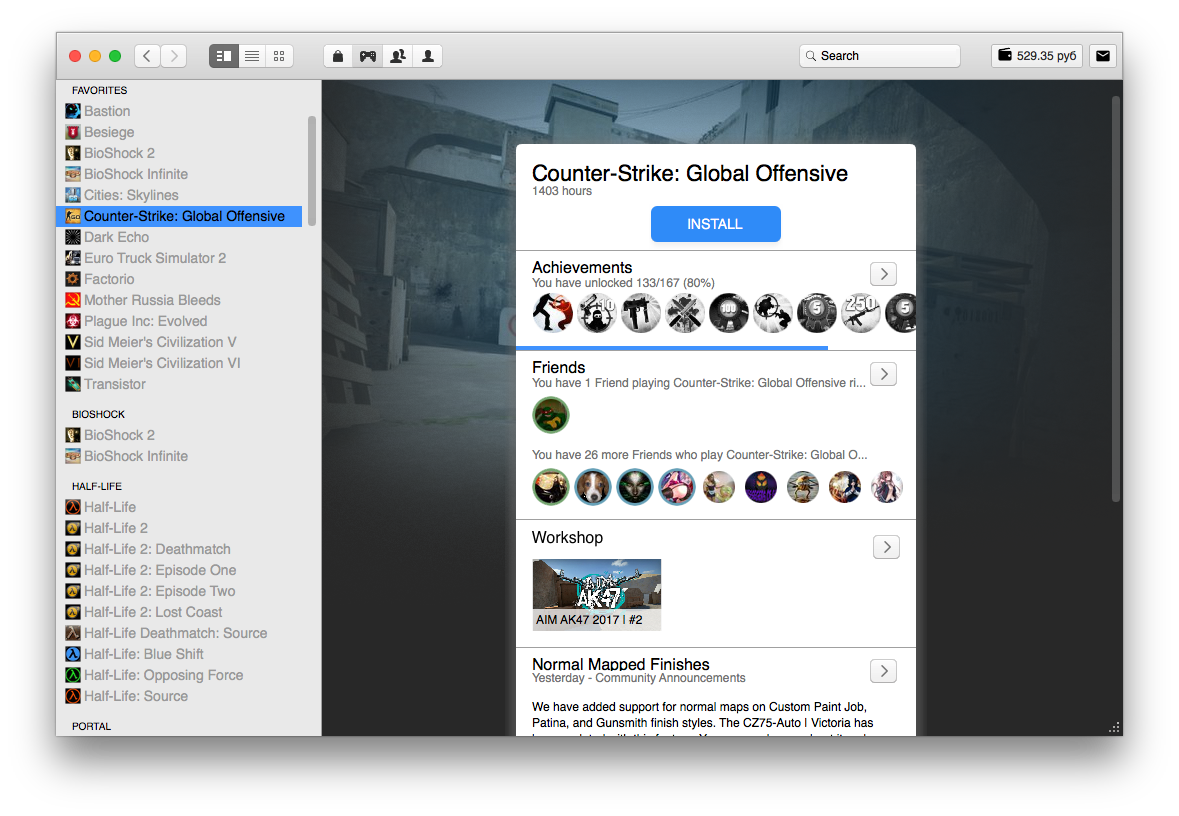Click the main content vertical scrollbar

[1117, 299]
